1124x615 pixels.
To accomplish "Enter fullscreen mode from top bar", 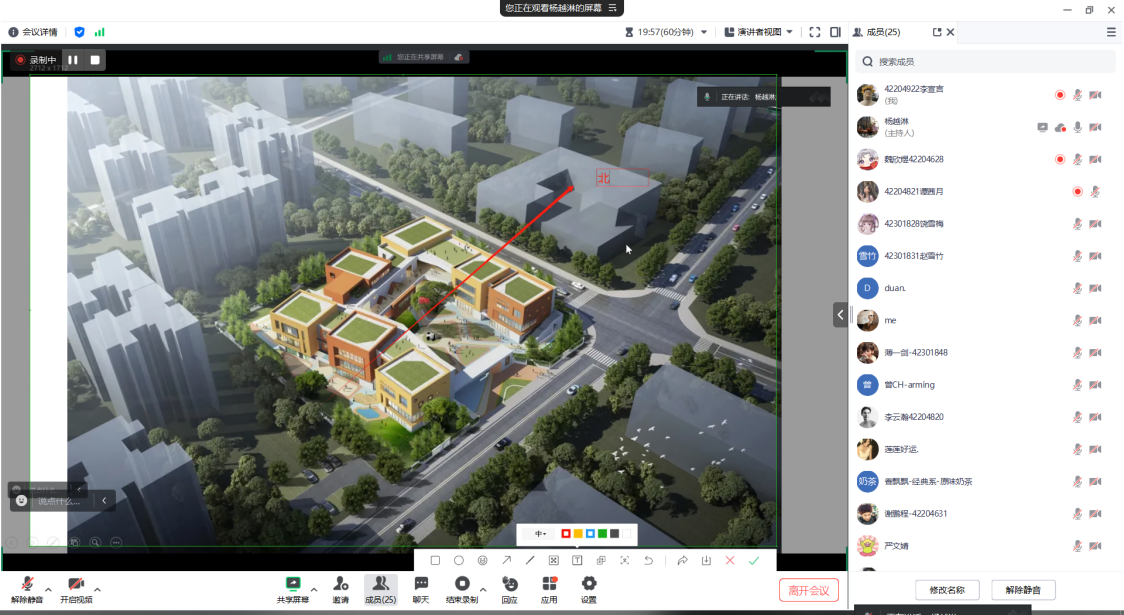I will pos(815,32).
